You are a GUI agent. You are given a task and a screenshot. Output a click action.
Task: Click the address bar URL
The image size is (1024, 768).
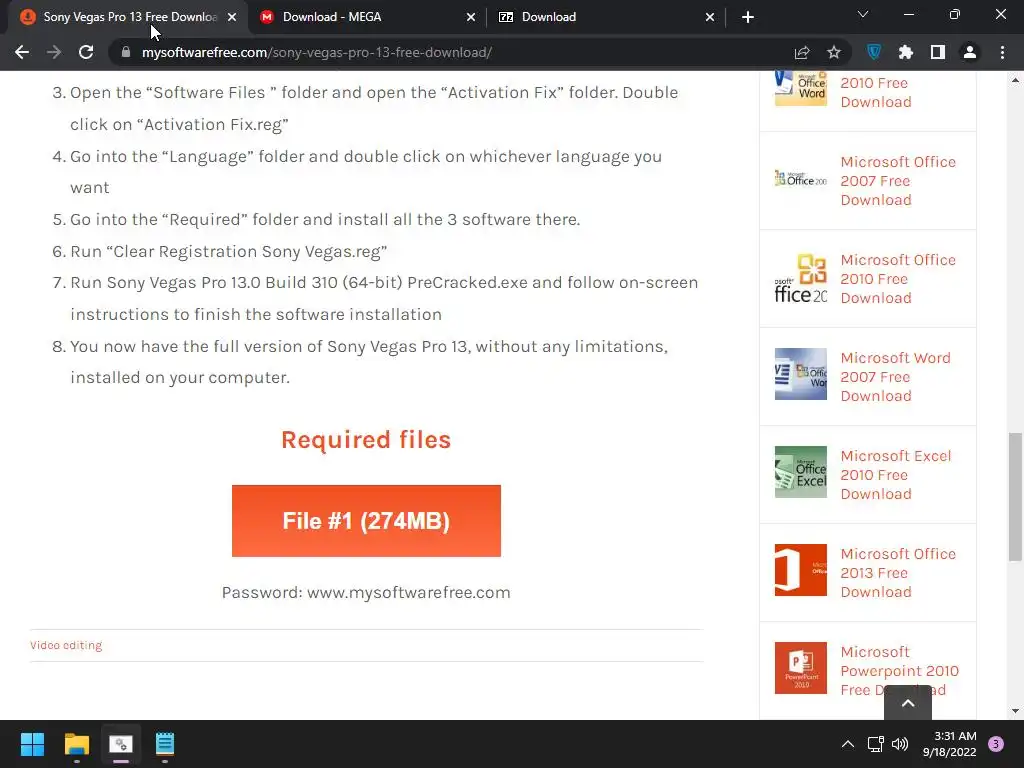(x=317, y=52)
